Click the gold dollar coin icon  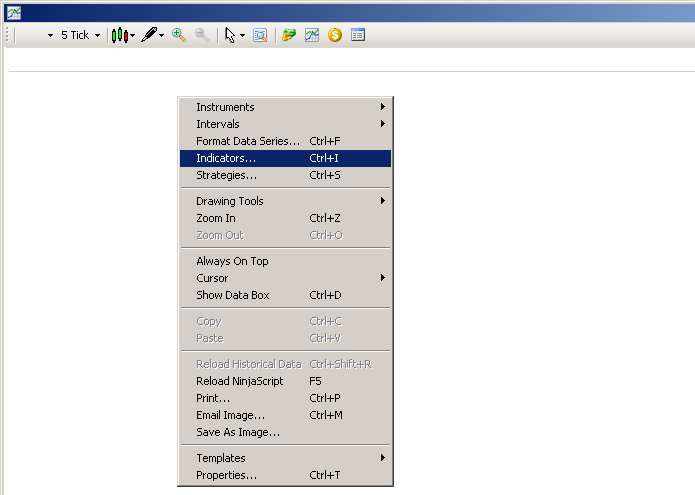pyautogui.click(x=335, y=35)
